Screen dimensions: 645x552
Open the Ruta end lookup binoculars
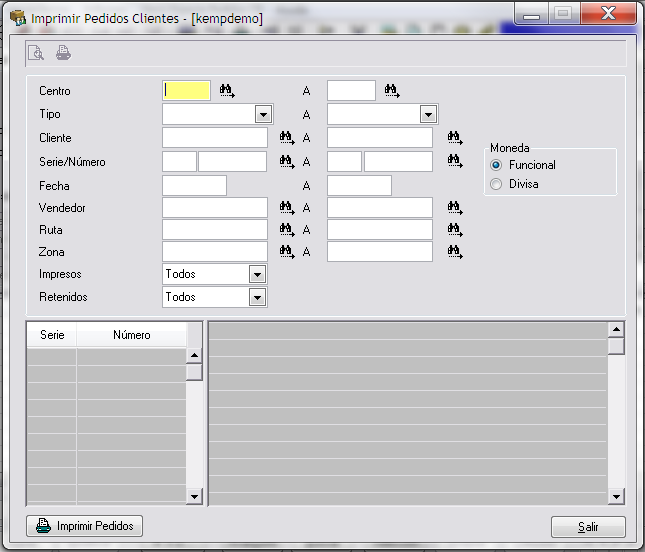click(x=455, y=230)
